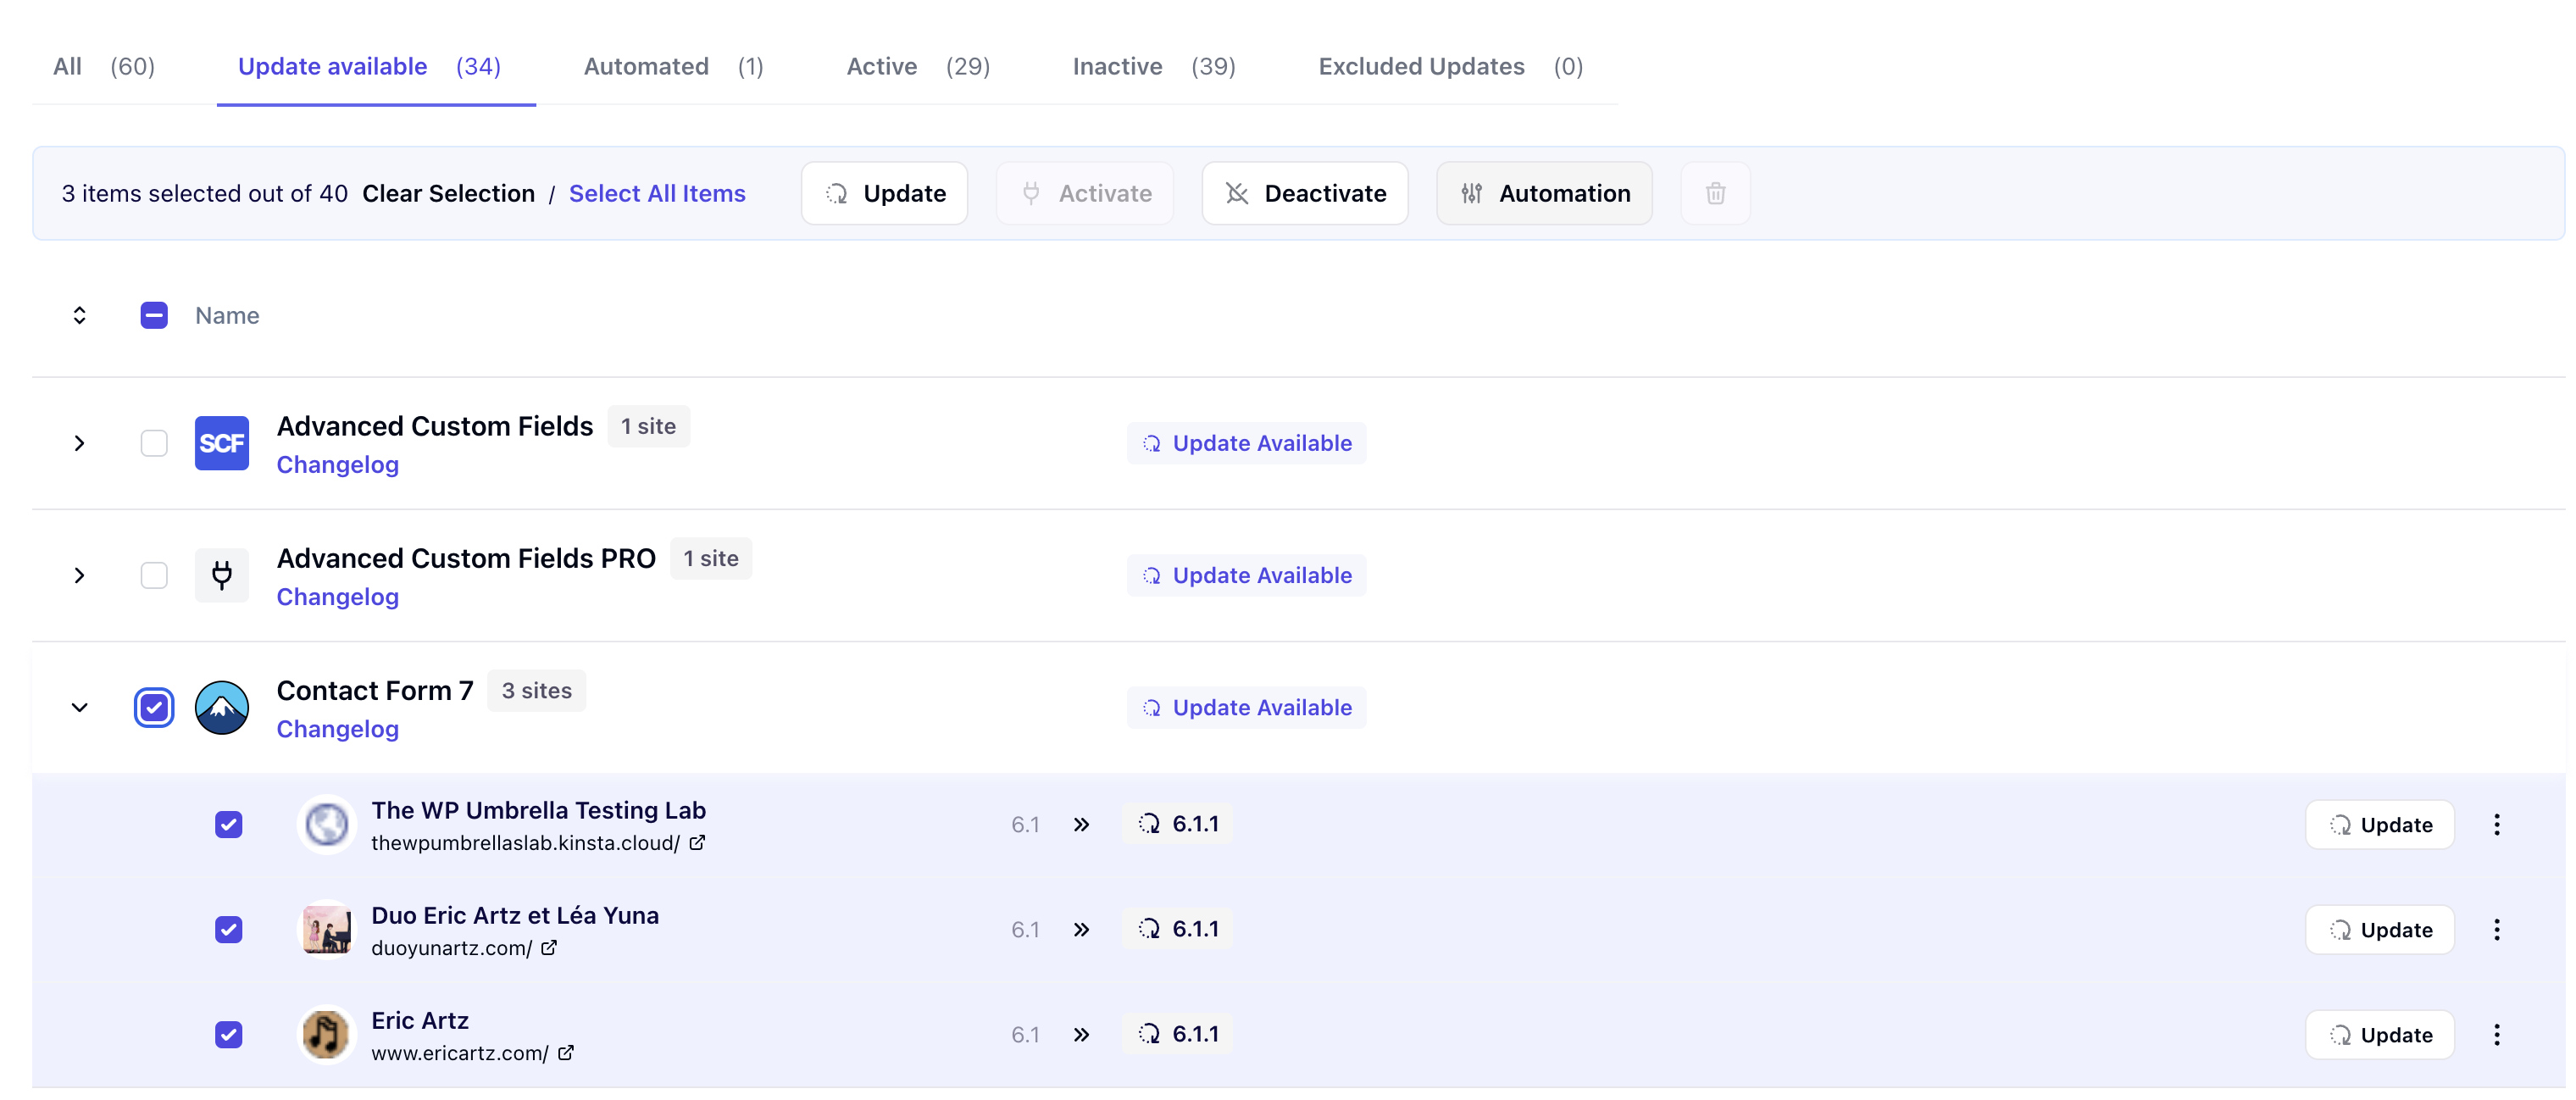The width and height of the screenshot is (2576, 1100).
Task: Click the 6.1.1 version badge for Eric Artz
Action: (1178, 1034)
